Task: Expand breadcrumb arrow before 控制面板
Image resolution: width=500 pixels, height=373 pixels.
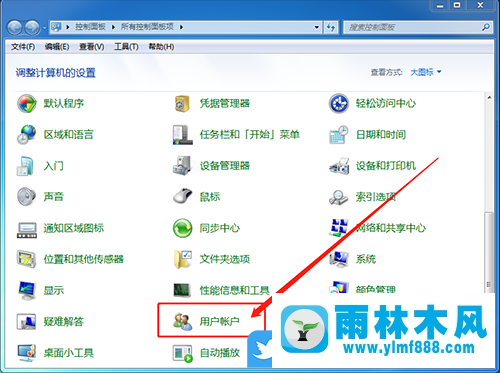Action: 68,27
